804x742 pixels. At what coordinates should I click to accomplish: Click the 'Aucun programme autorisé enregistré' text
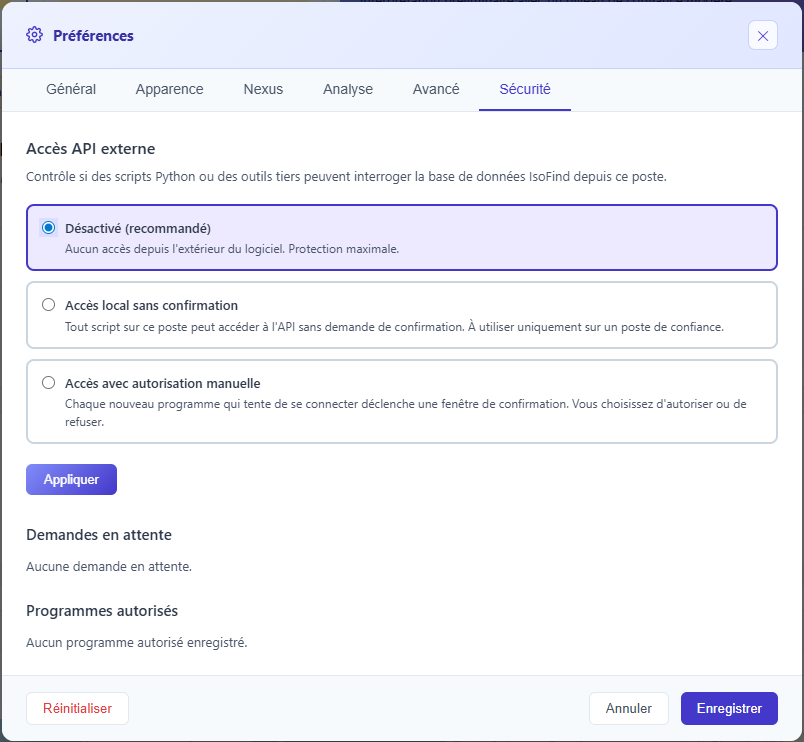[x=136, y=642]
